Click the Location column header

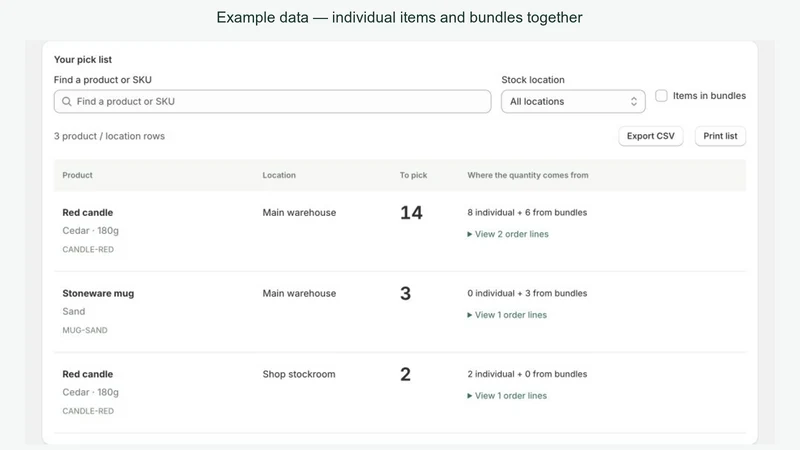click(x=279, y=175)
